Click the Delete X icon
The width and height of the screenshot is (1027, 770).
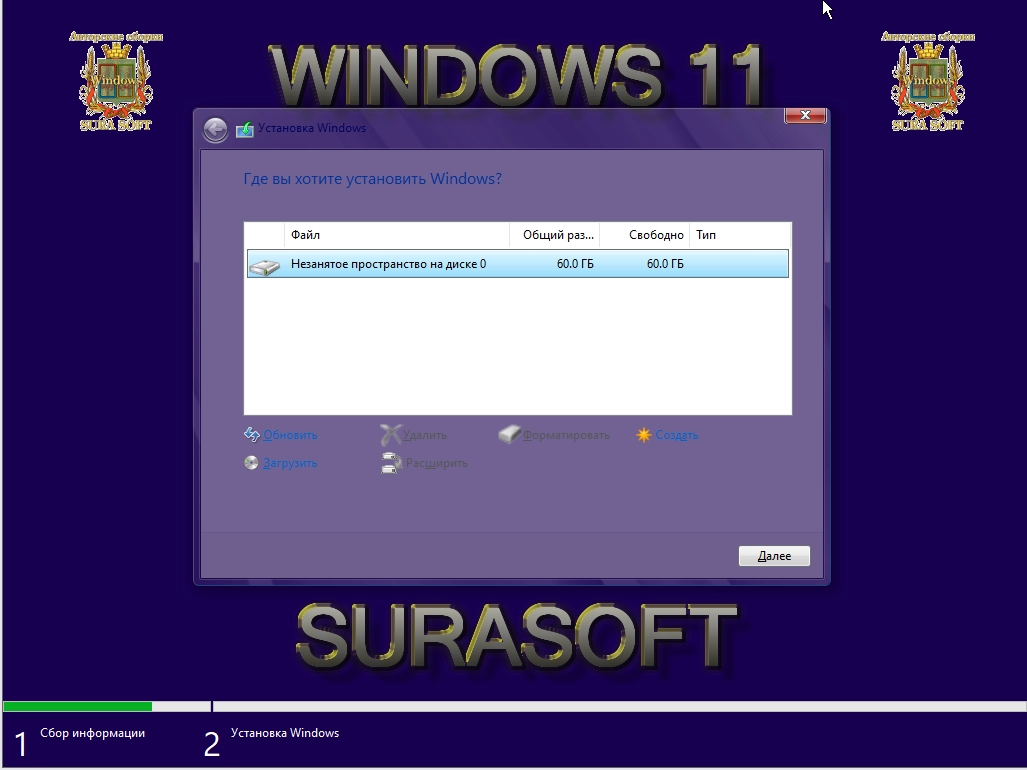coord(390,434)
